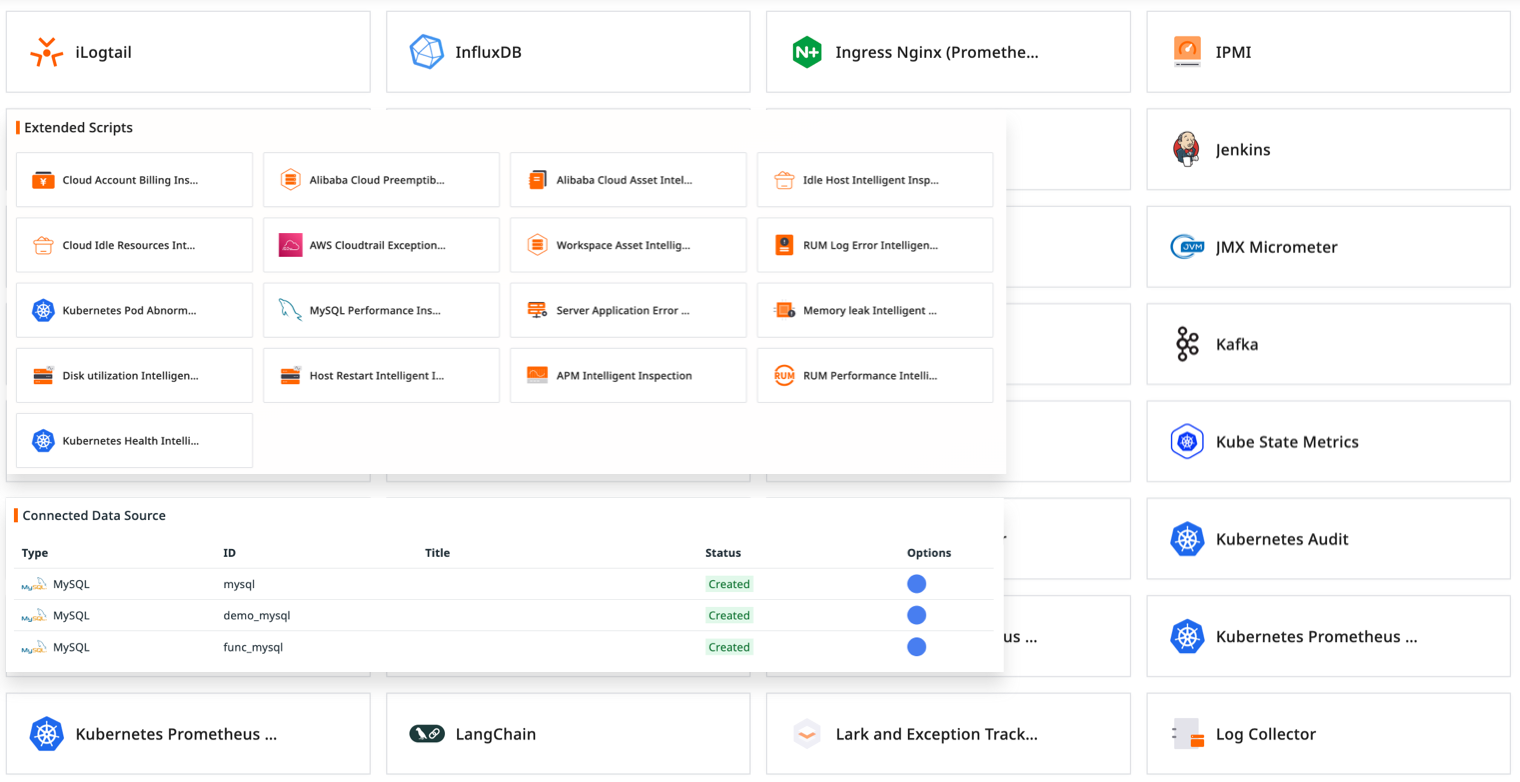Click the 'Kafka' card label
Viewport: 1520px width, 782px height.
coord(1237,344)
